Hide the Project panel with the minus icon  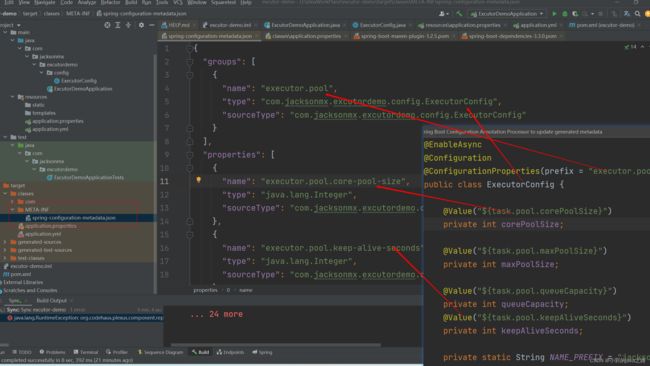click(152, 25)
